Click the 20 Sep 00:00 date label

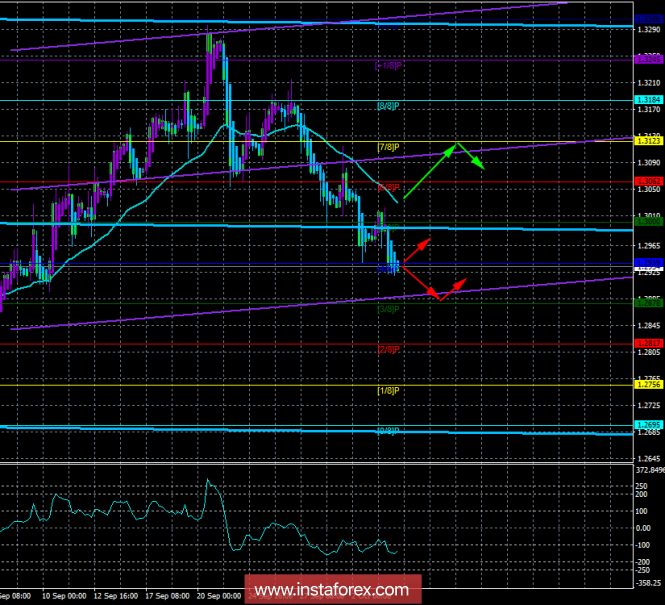(x=219, y=596)
